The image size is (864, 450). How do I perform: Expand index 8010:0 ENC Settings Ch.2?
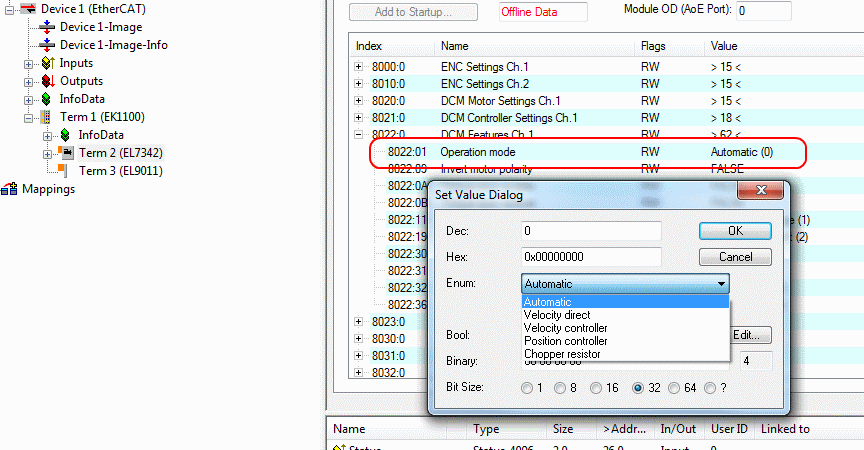pos(358,84)
